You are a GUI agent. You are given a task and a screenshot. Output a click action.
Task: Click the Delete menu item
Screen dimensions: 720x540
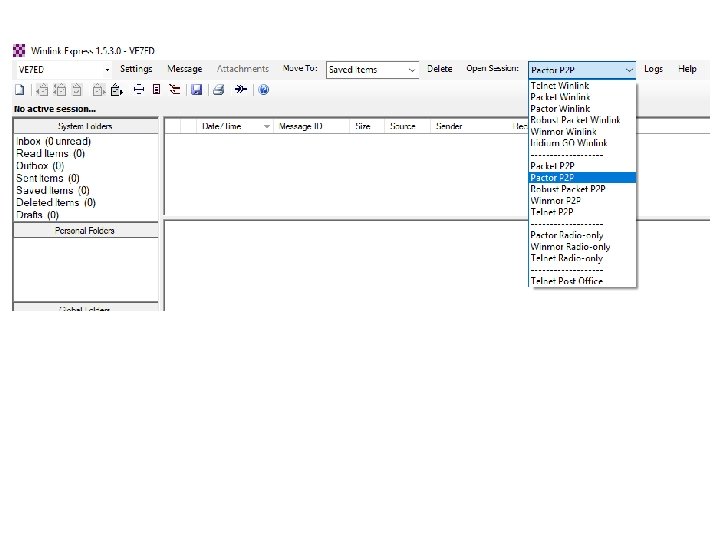439,69
